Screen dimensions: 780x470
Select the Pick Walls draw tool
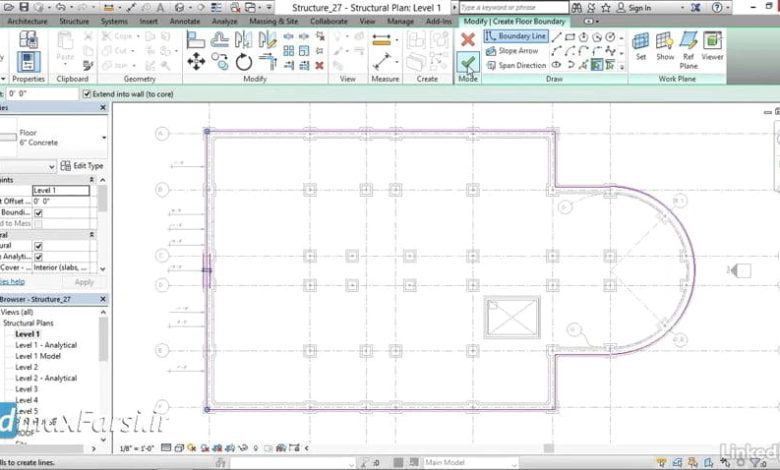tap(597, 65)
